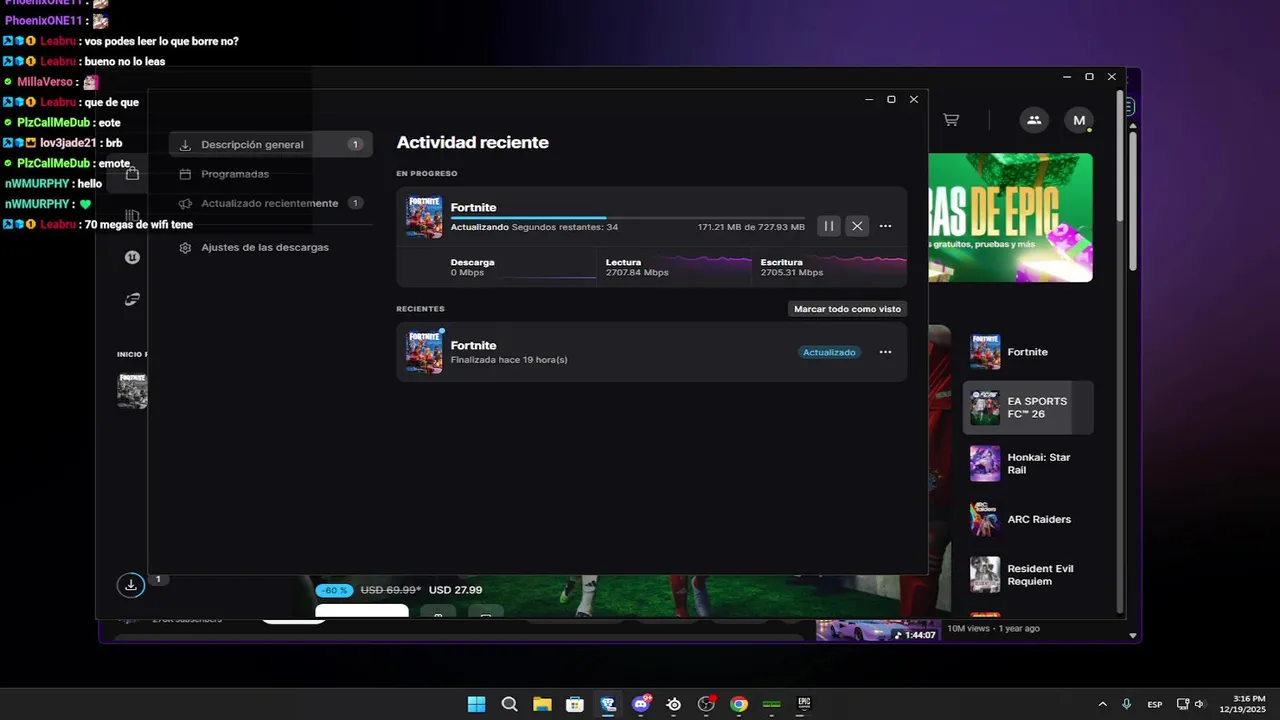The height and width of the screenshot is (720, 1280).
Task: Click the MillaVerso username in chat
Action: click(x=45, y=82)
